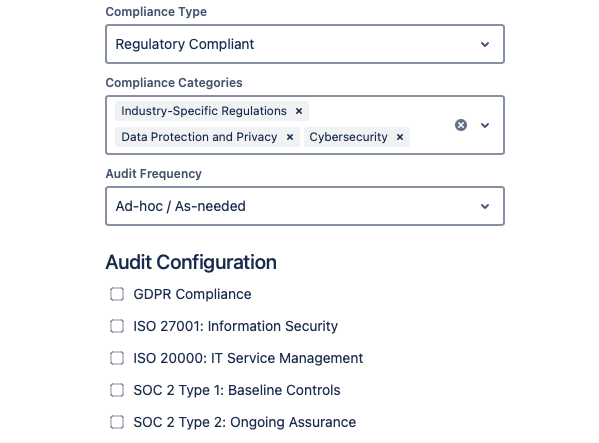Clear all selected compliance categories
Screen dimensions: 599x443
[x=461, y=125]
